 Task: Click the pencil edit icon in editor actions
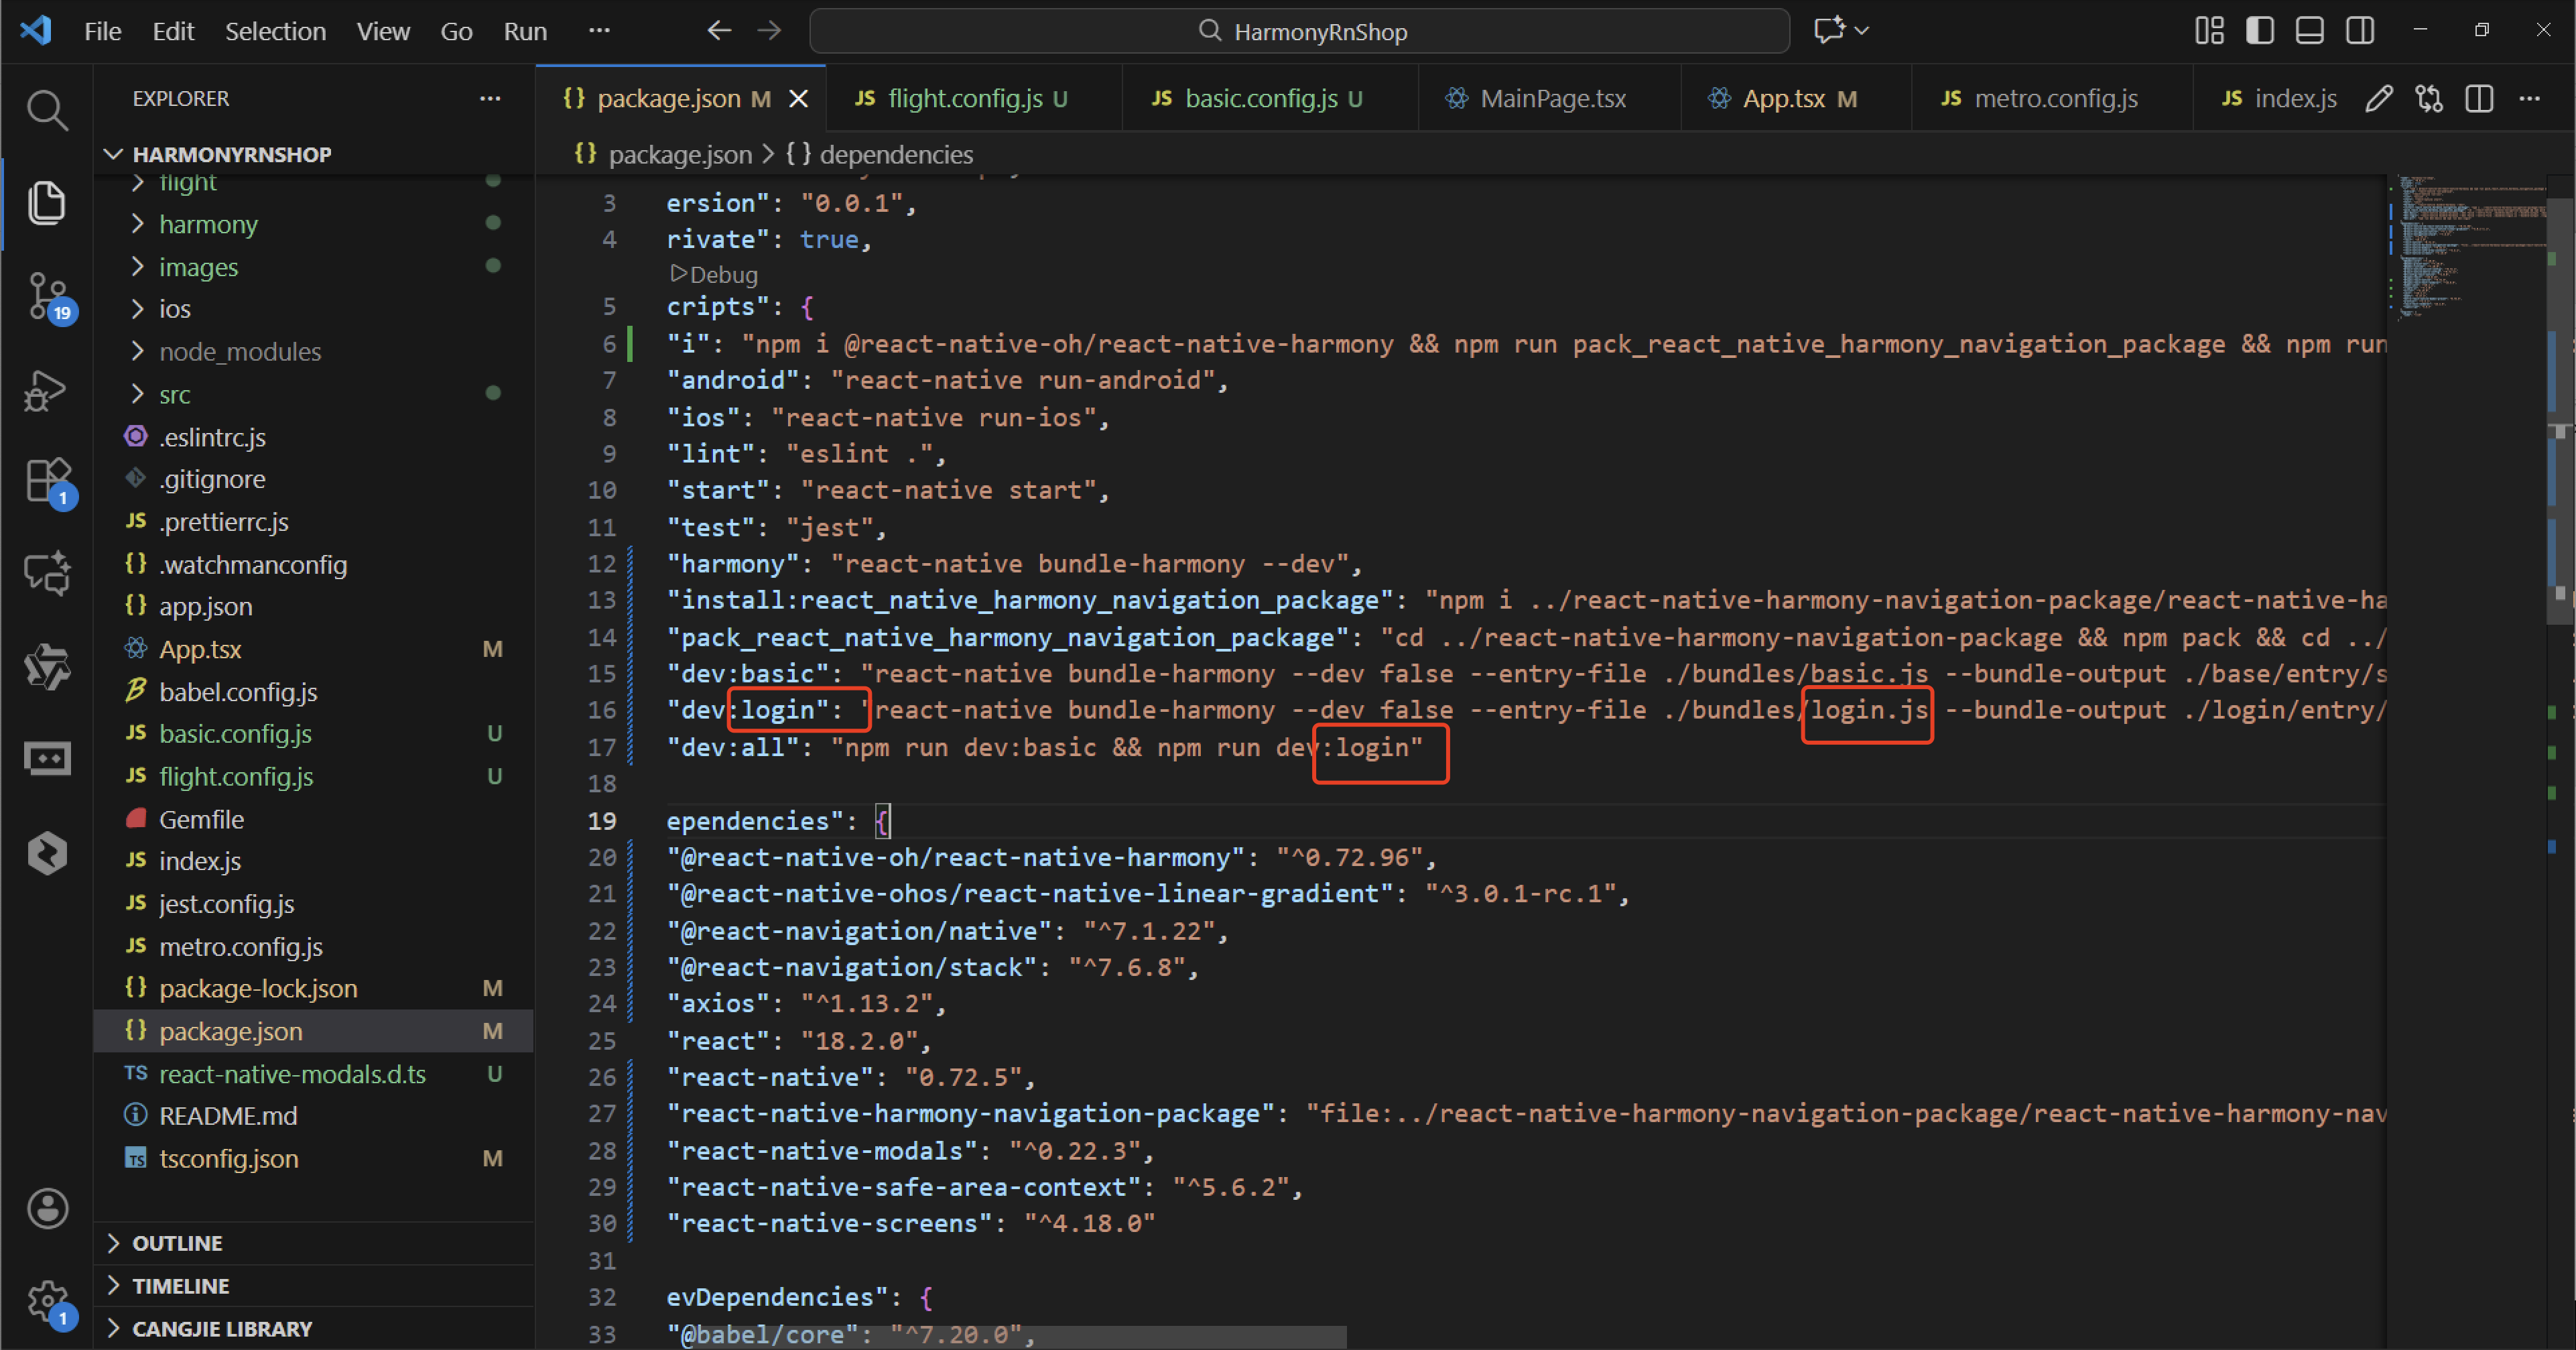(2379, 98)
